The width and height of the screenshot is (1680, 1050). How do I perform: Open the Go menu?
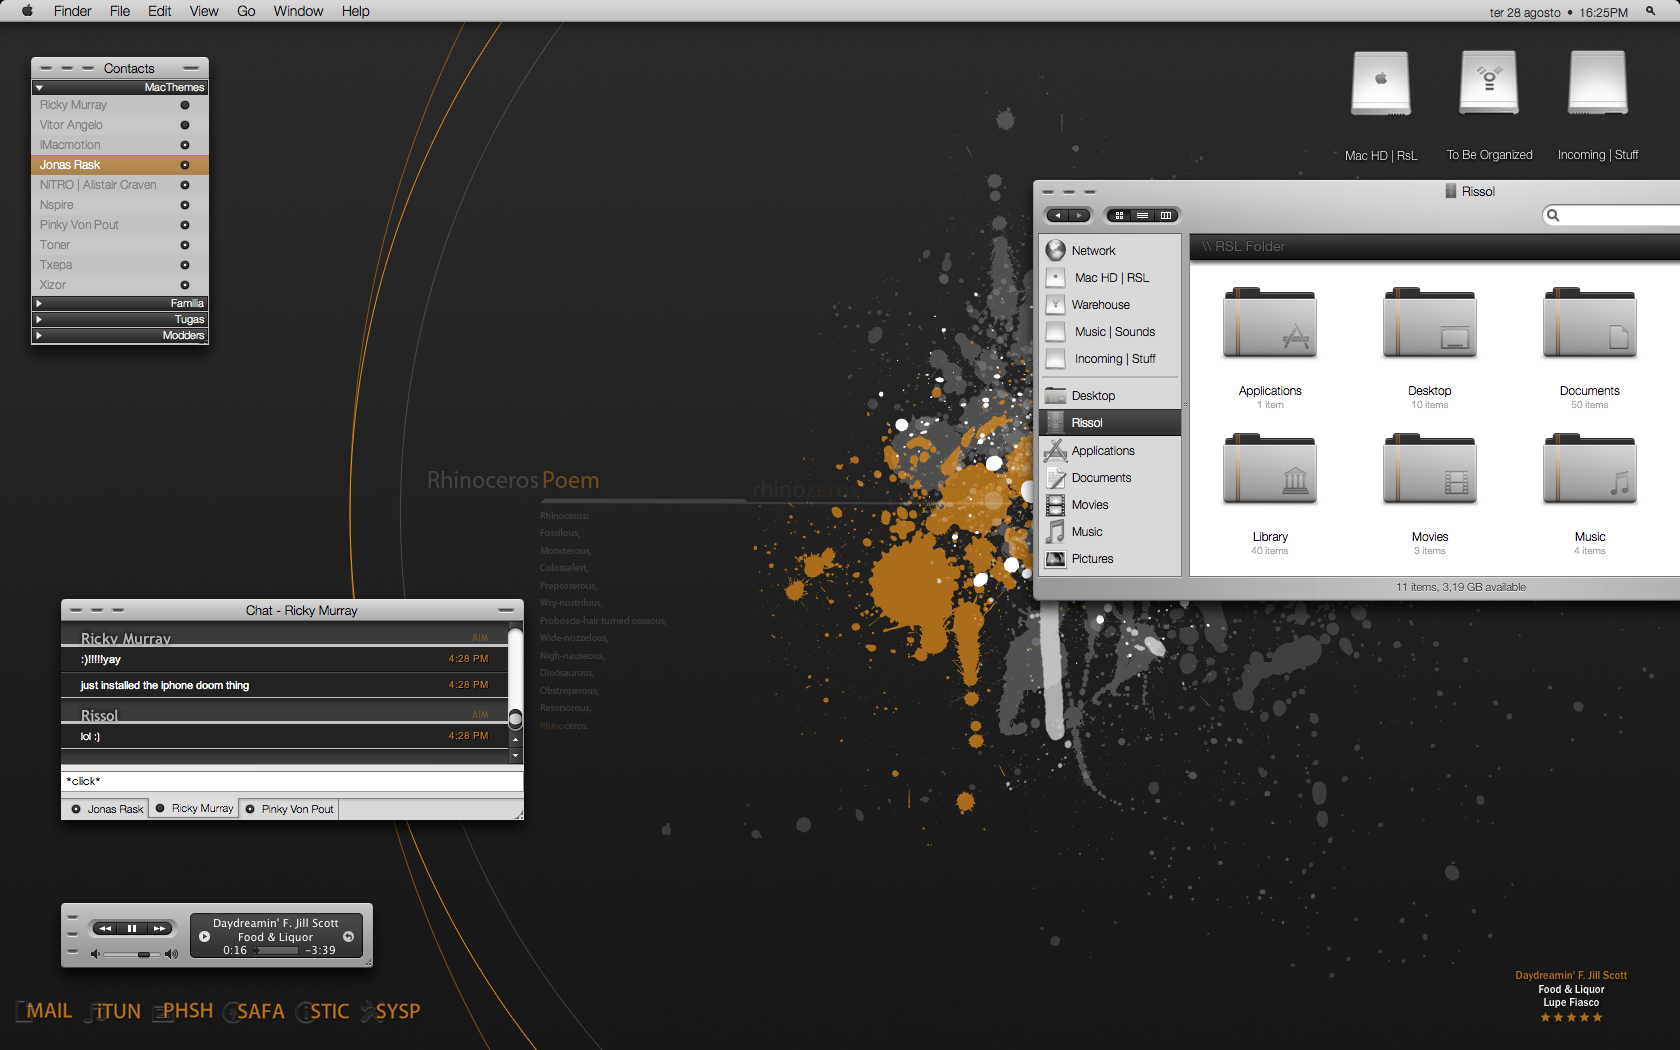pos(246,11)
